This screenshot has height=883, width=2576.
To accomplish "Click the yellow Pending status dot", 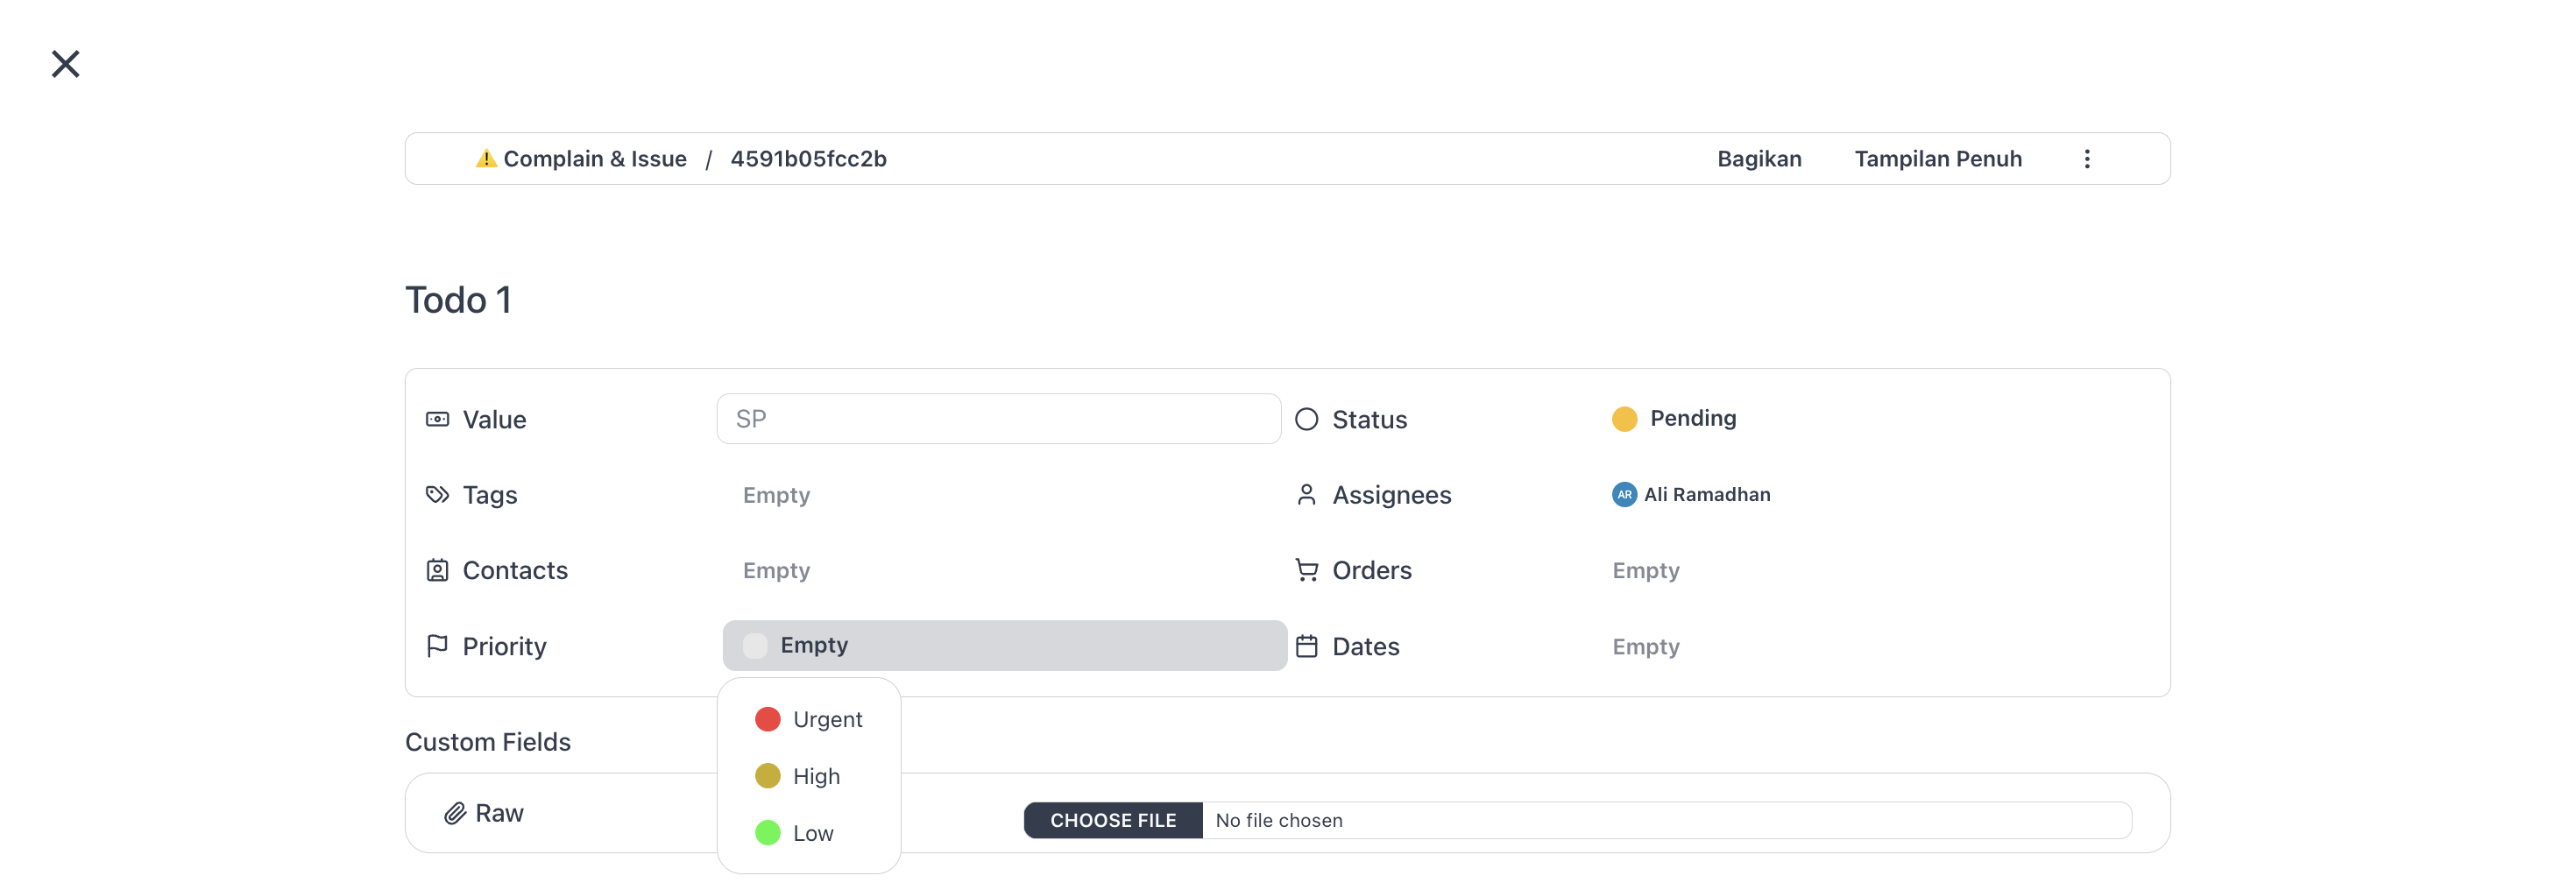I will (1624, 418).
